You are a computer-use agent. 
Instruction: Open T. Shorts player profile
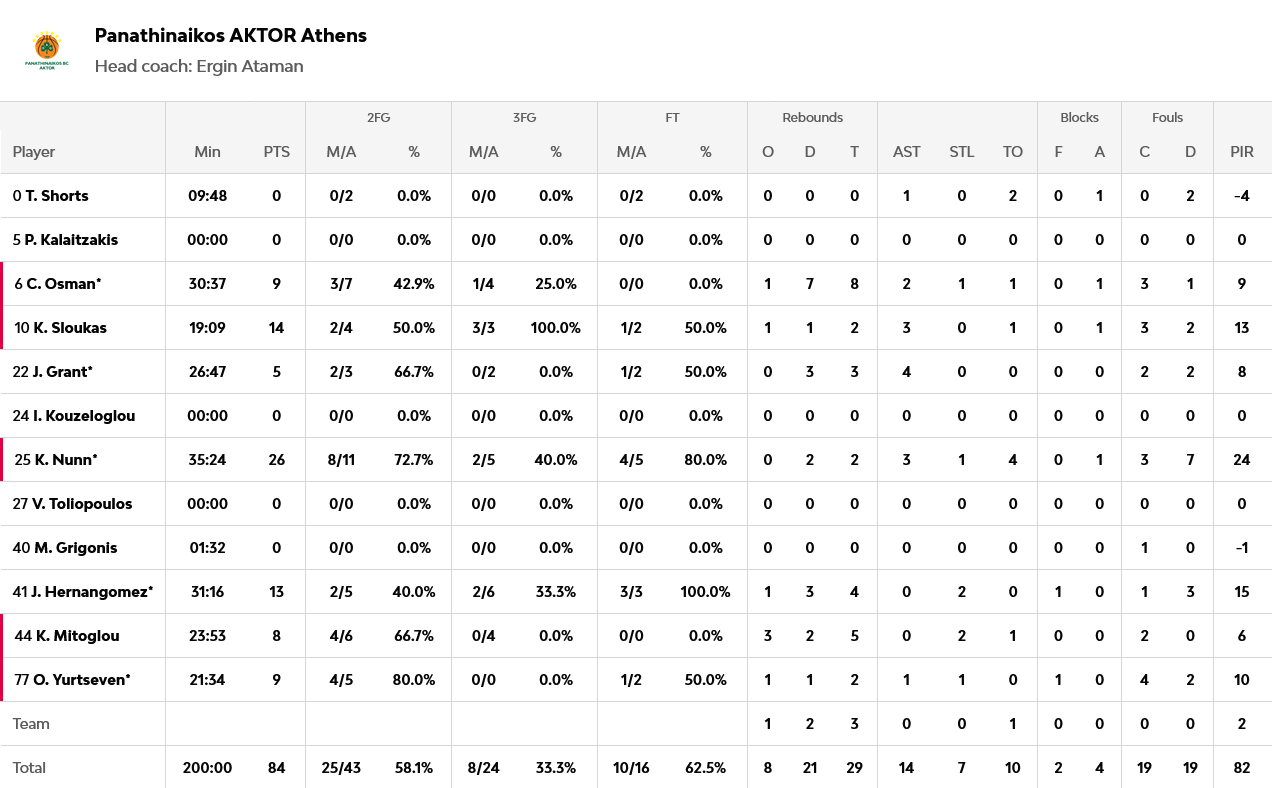point(57,196)
